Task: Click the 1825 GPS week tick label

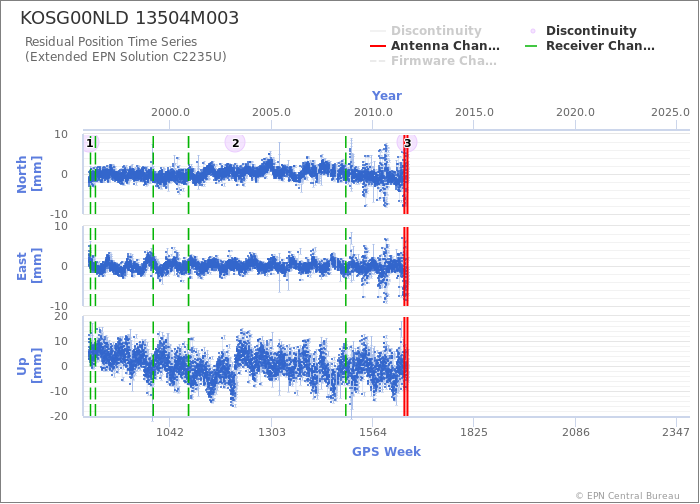Action: click(474, 432)
